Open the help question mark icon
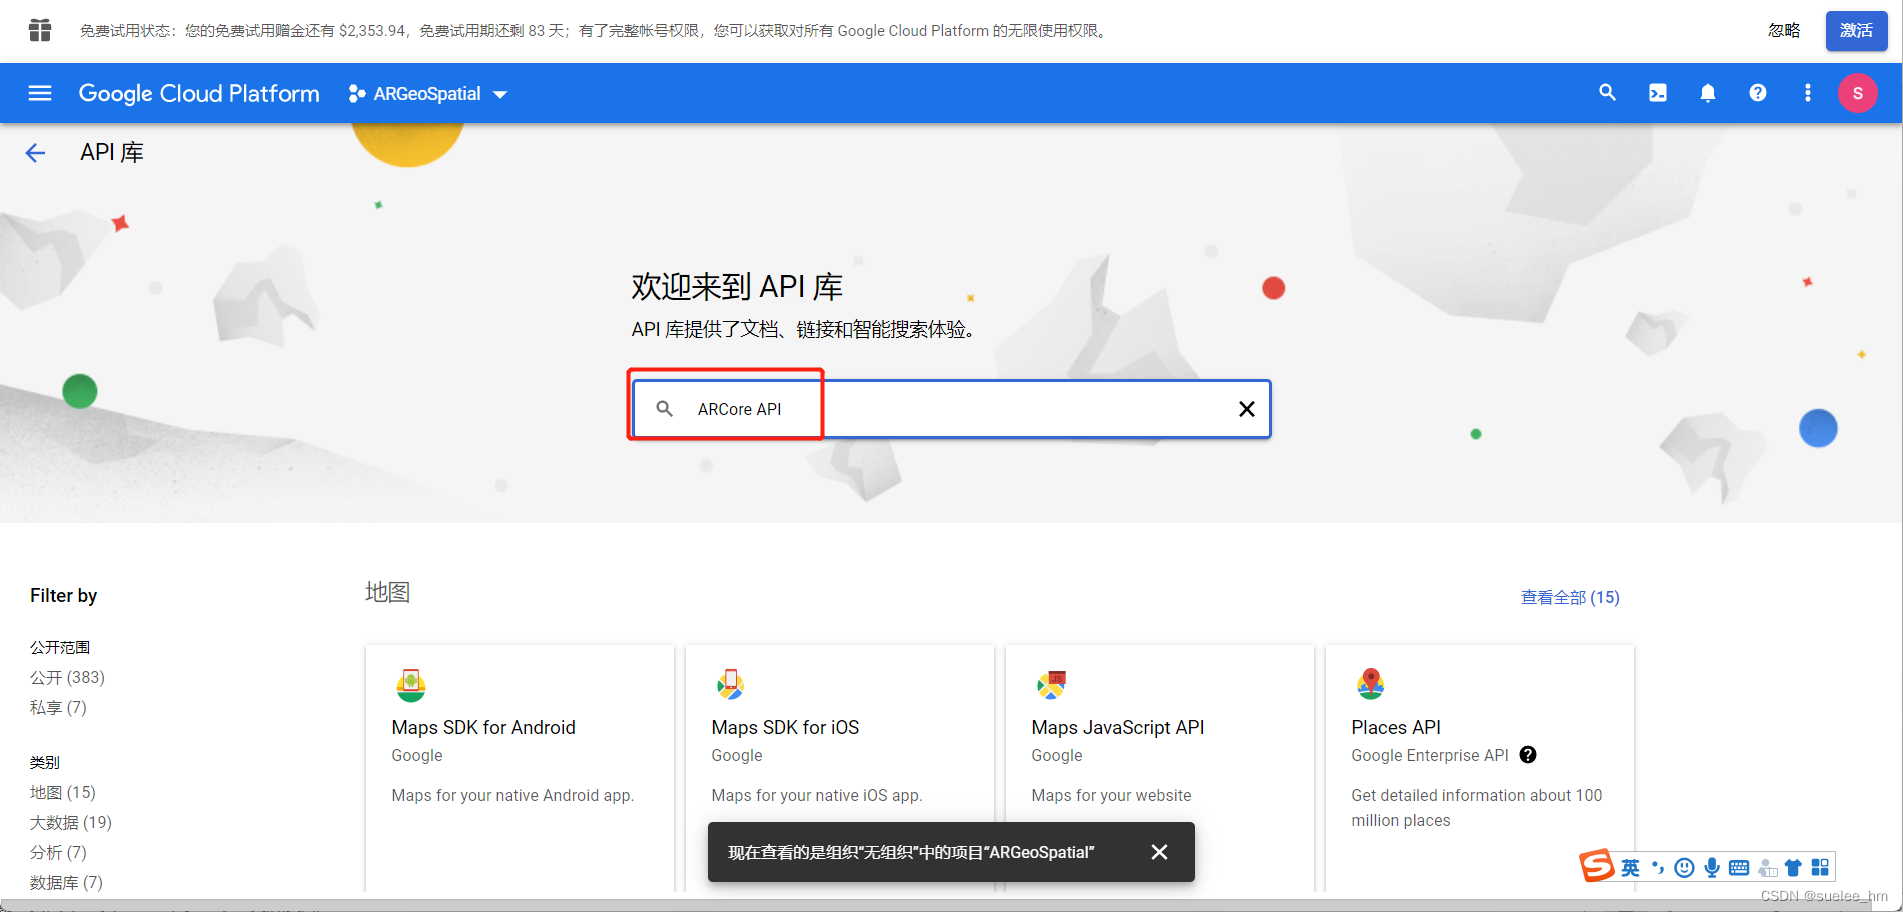 [x=1757, y=93]
